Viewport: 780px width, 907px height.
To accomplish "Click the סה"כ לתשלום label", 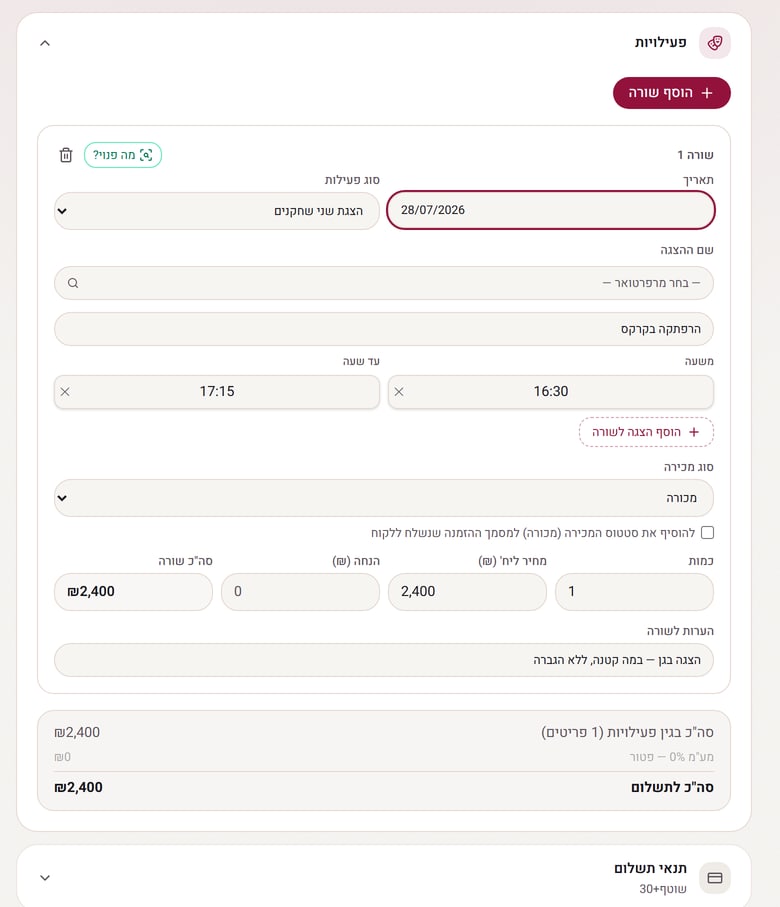I will click(x=672, y=788).
